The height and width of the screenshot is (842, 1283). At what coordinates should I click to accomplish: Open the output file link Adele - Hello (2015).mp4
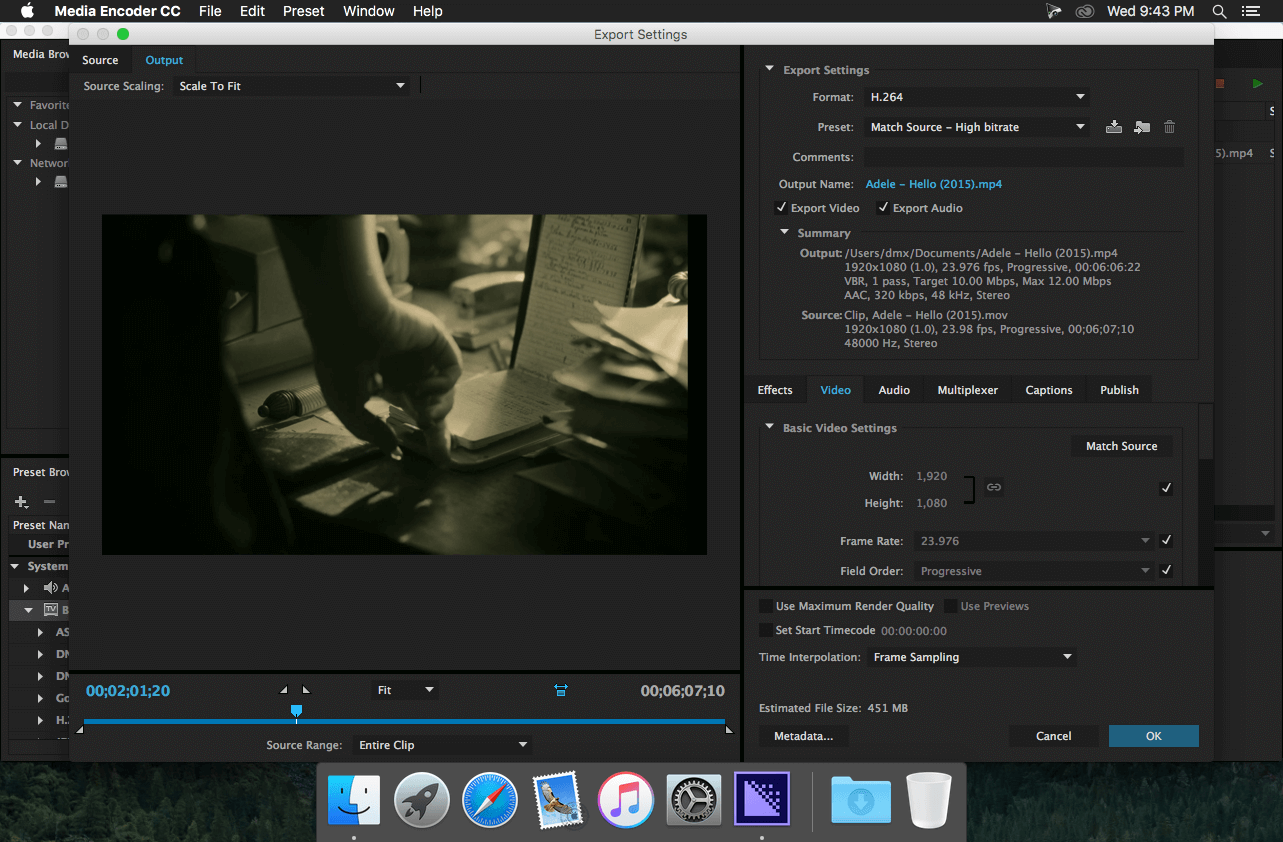pos(933,184)
